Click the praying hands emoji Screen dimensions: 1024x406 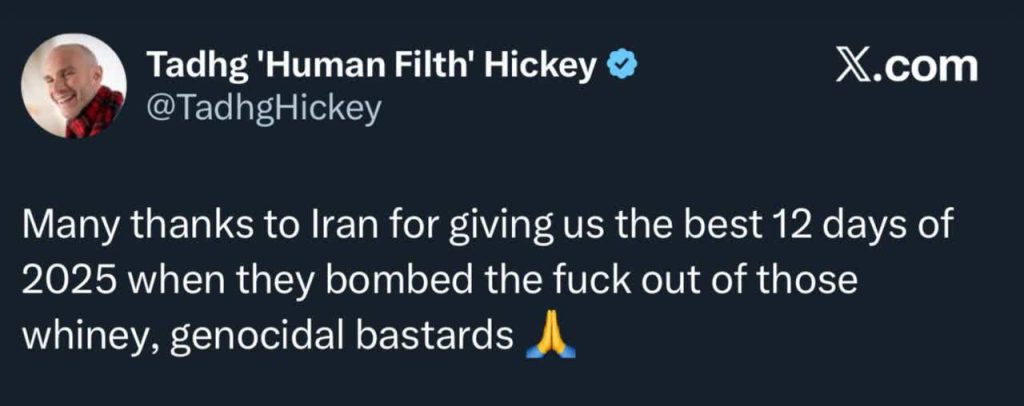[x=551, y=336]
